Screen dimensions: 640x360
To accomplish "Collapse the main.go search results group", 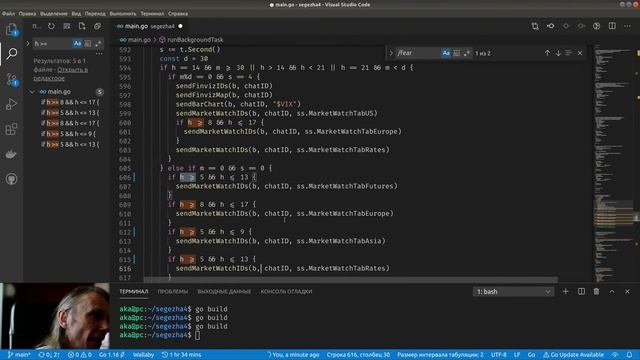I will [32, 92].
